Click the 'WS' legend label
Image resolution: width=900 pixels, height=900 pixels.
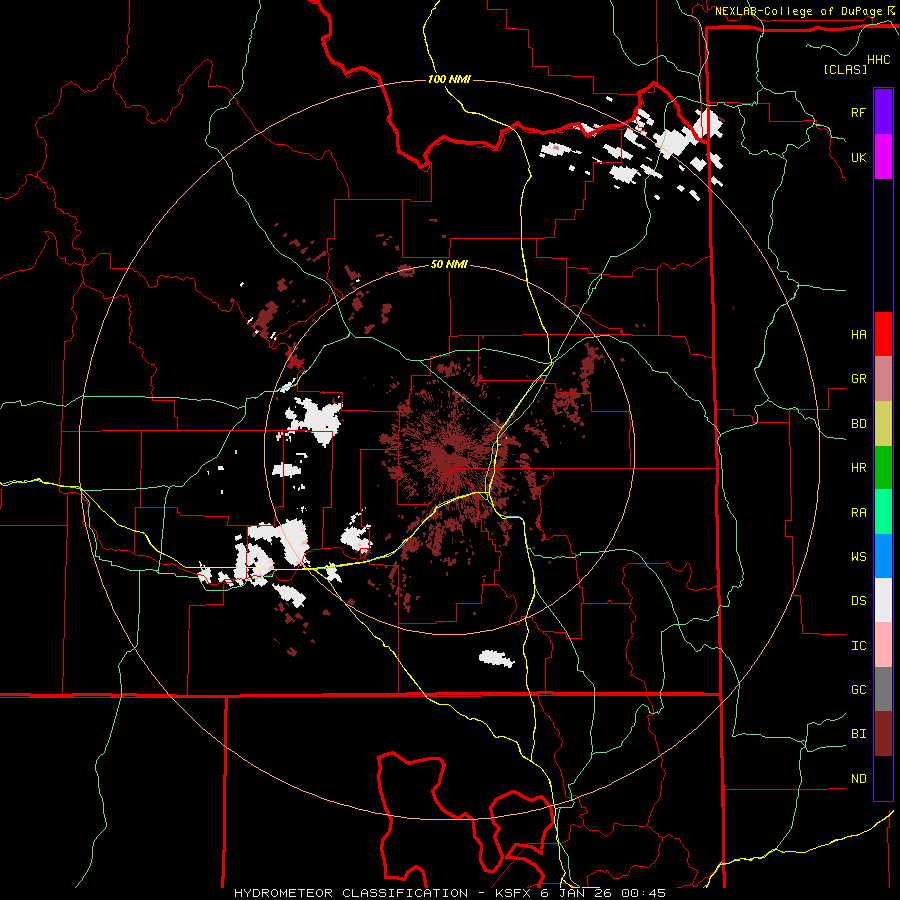[858, 557]
